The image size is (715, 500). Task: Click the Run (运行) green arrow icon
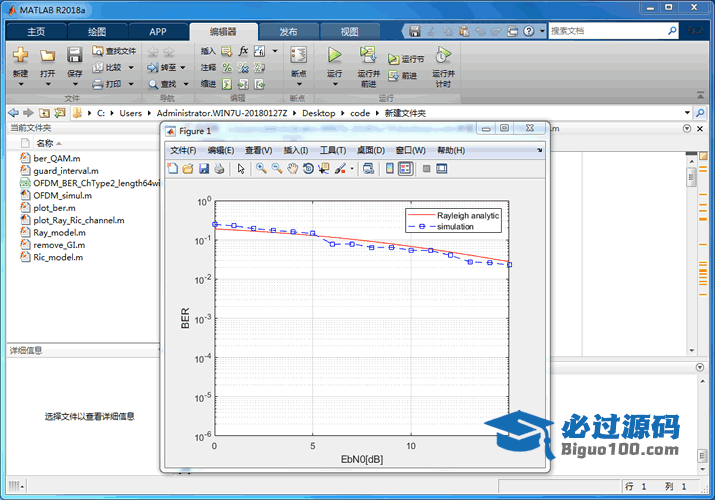[x=334, y=55]
